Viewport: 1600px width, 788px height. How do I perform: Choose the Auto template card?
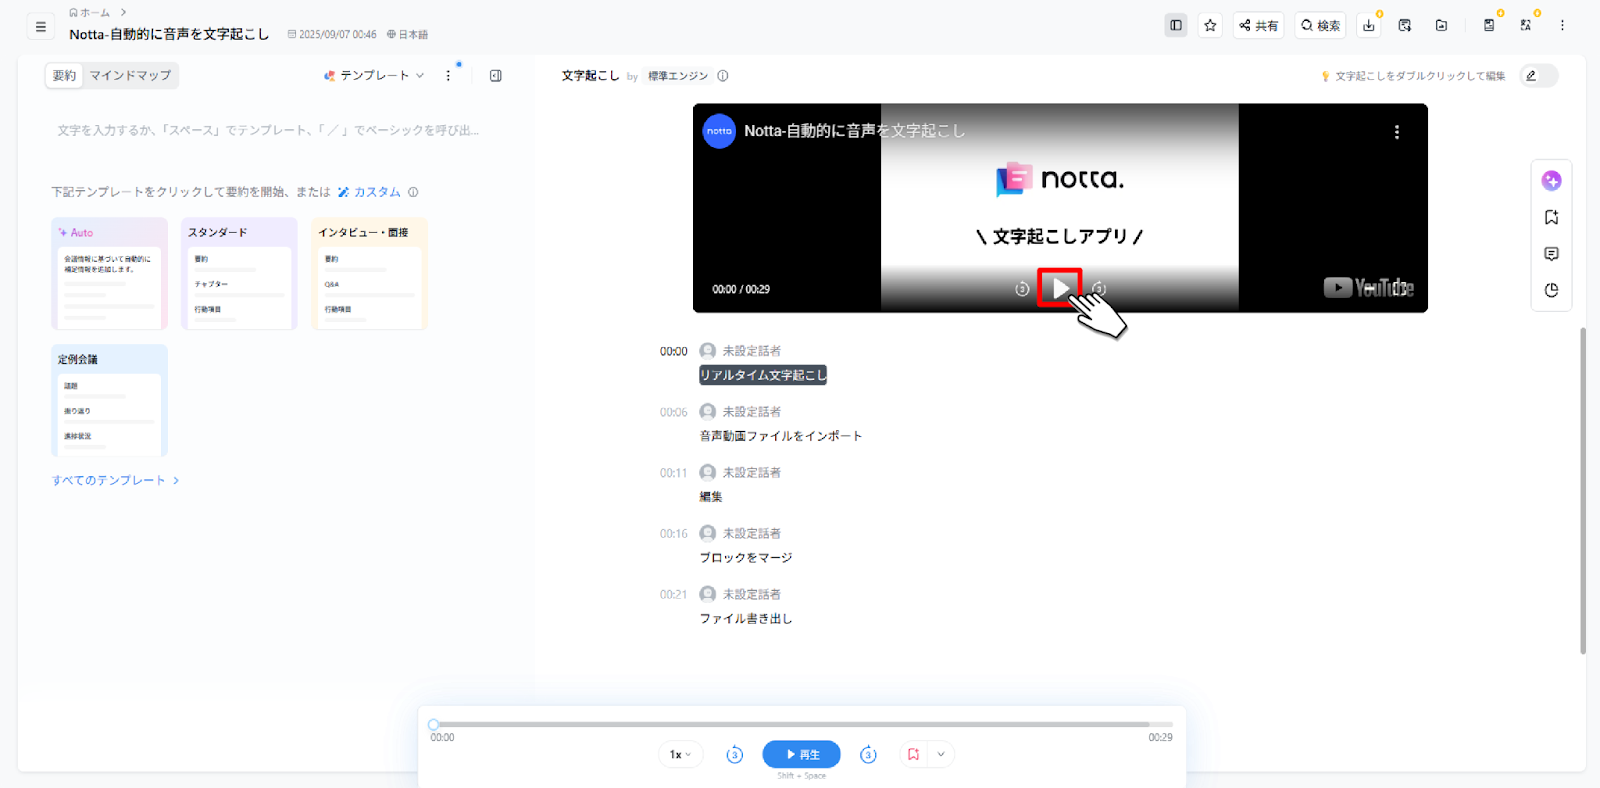109,273
